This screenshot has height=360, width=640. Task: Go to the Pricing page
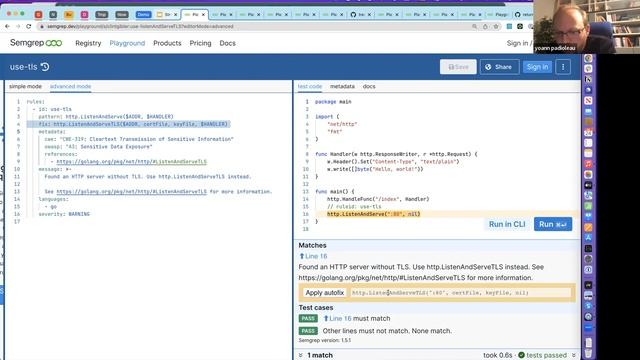200,43
